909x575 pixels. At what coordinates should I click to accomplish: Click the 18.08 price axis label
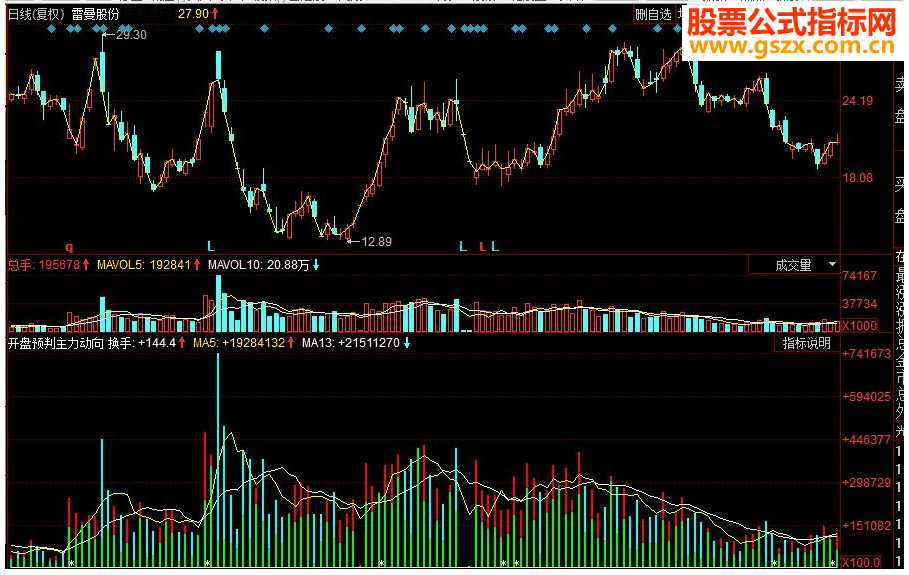coord(857,178)
